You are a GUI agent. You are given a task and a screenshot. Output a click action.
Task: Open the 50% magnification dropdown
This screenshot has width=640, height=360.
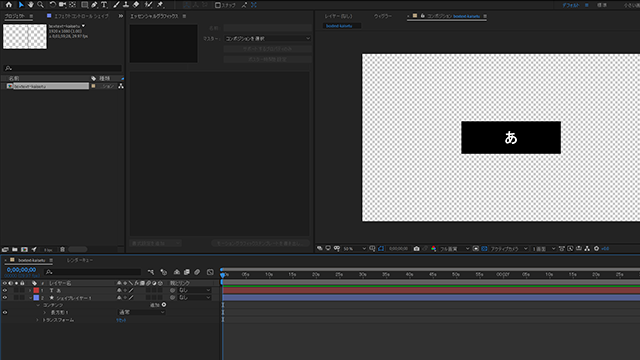pos(354,249)
